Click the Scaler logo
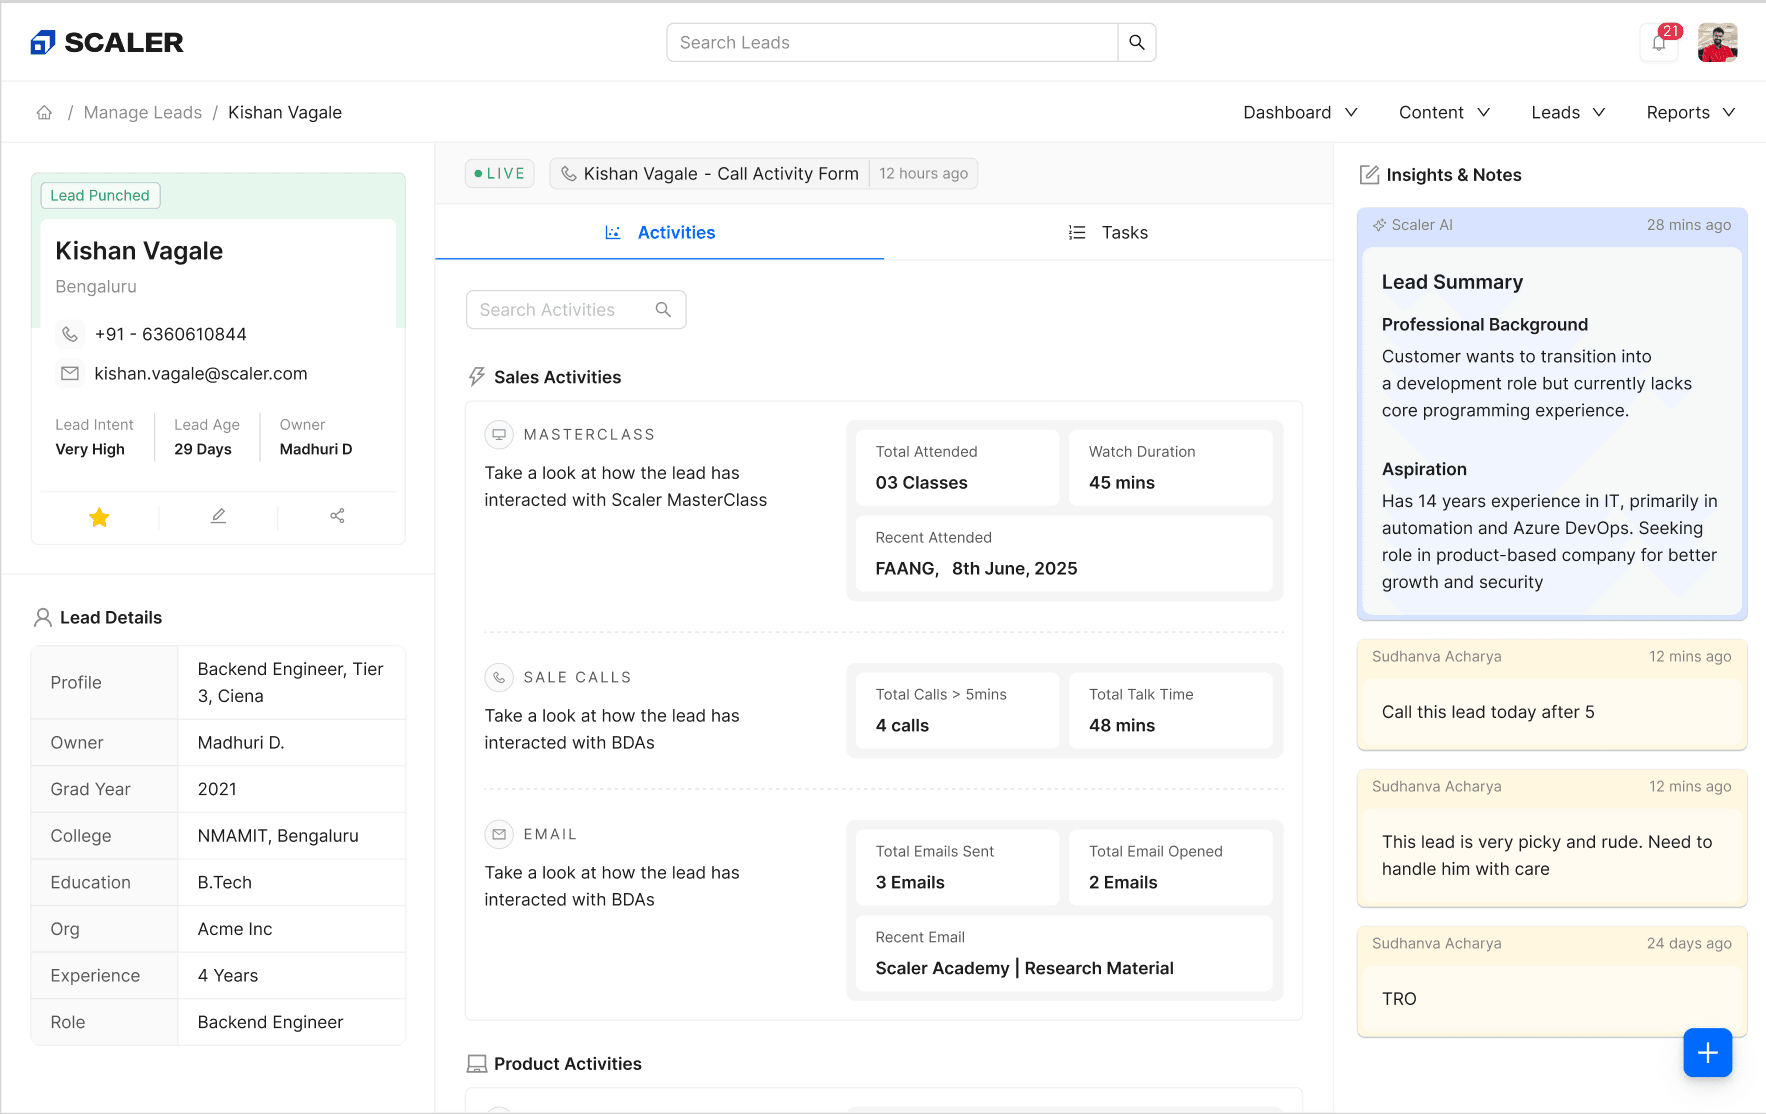 [x=107, y=42]
